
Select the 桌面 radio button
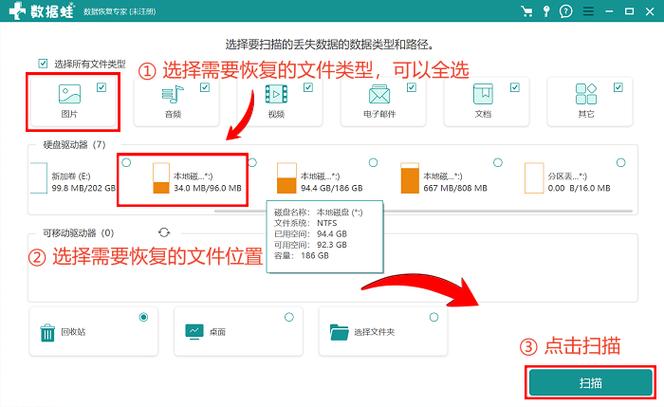(289, 317)
